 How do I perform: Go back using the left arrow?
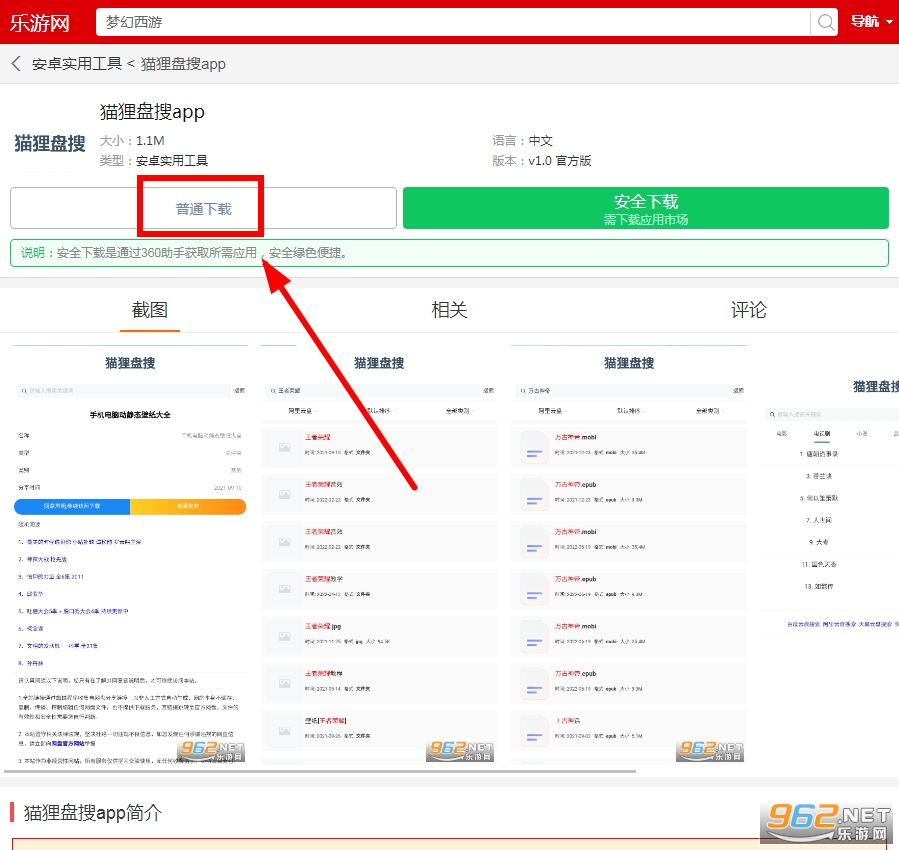pos(16,64)
